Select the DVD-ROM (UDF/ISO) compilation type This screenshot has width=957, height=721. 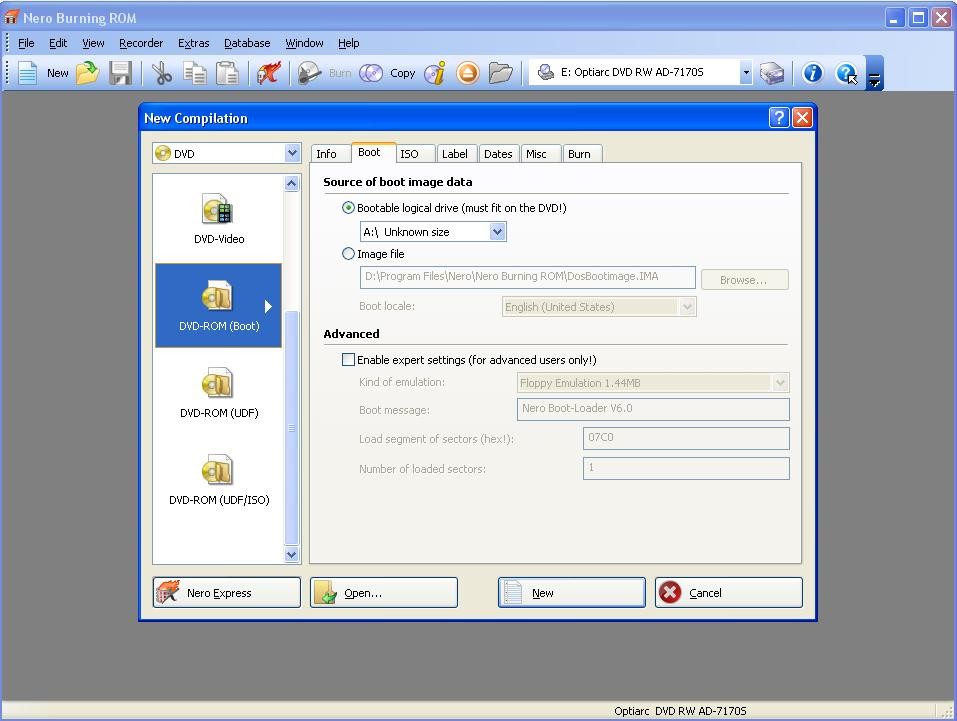coord(218,480)
